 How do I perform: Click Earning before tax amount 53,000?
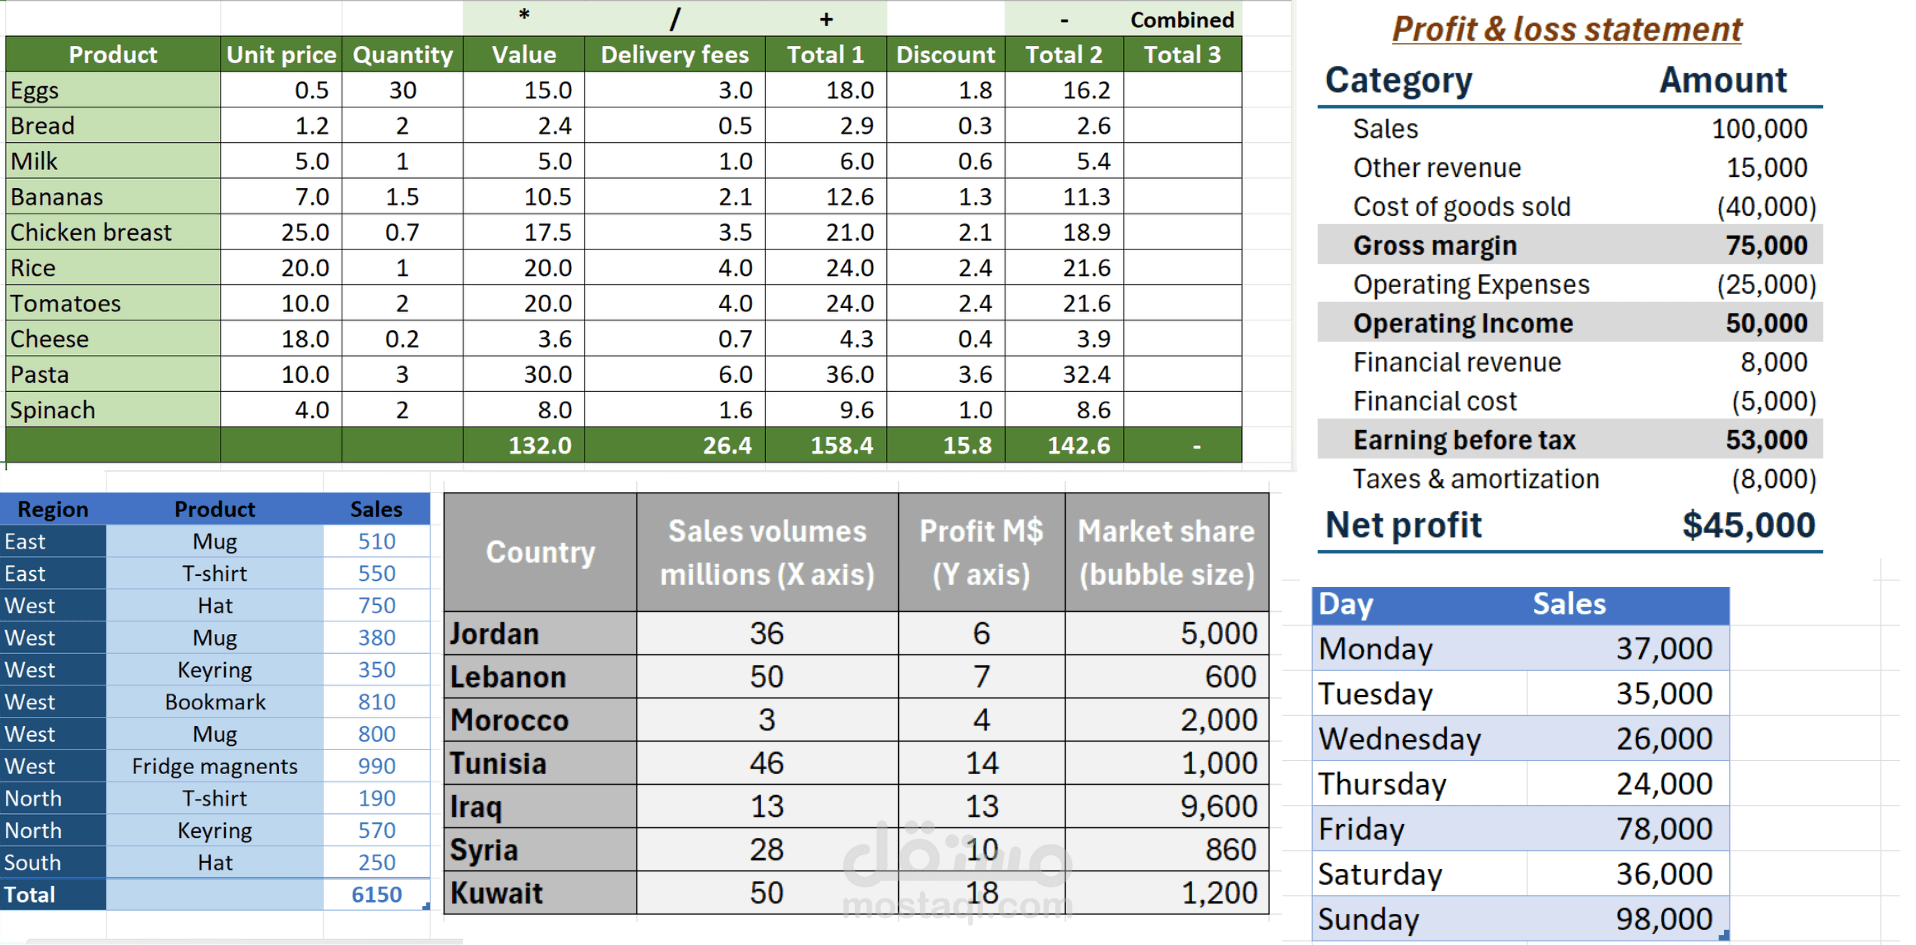tap(1766, 440)
